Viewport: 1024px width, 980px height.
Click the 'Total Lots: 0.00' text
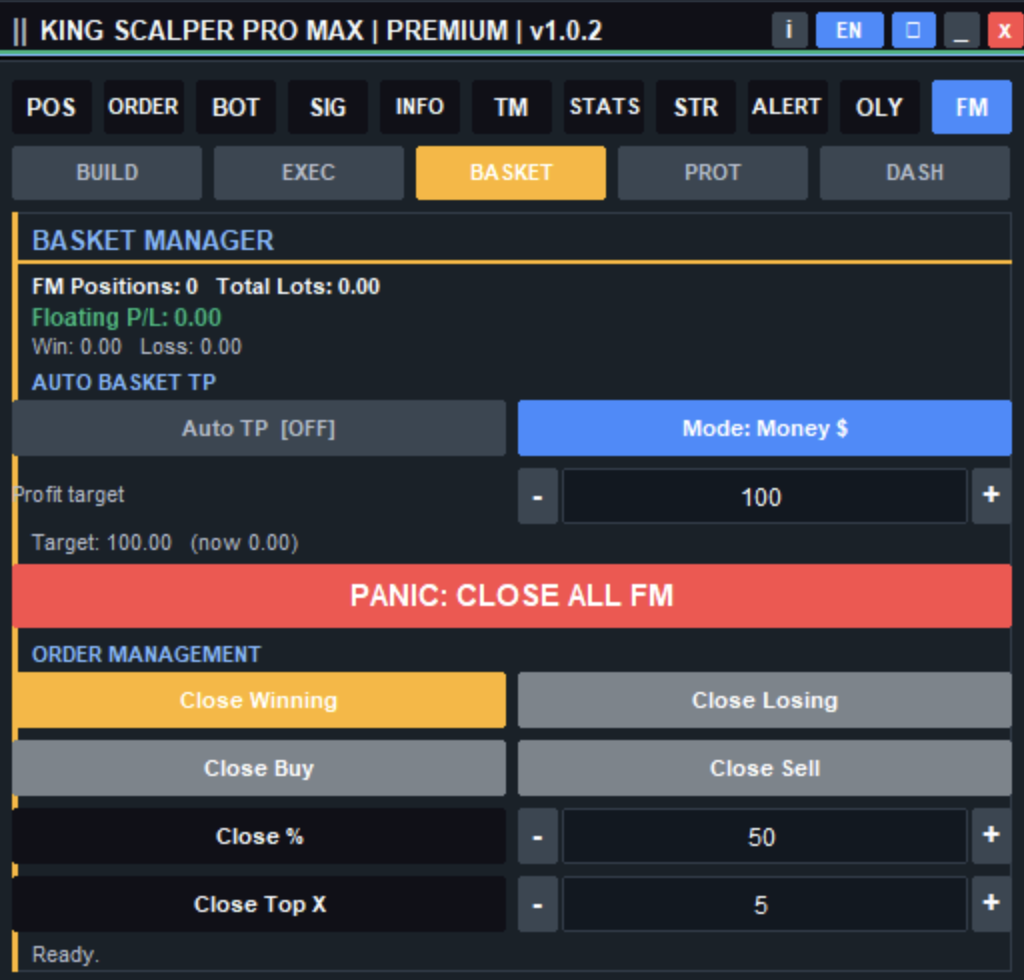point(298,286)
